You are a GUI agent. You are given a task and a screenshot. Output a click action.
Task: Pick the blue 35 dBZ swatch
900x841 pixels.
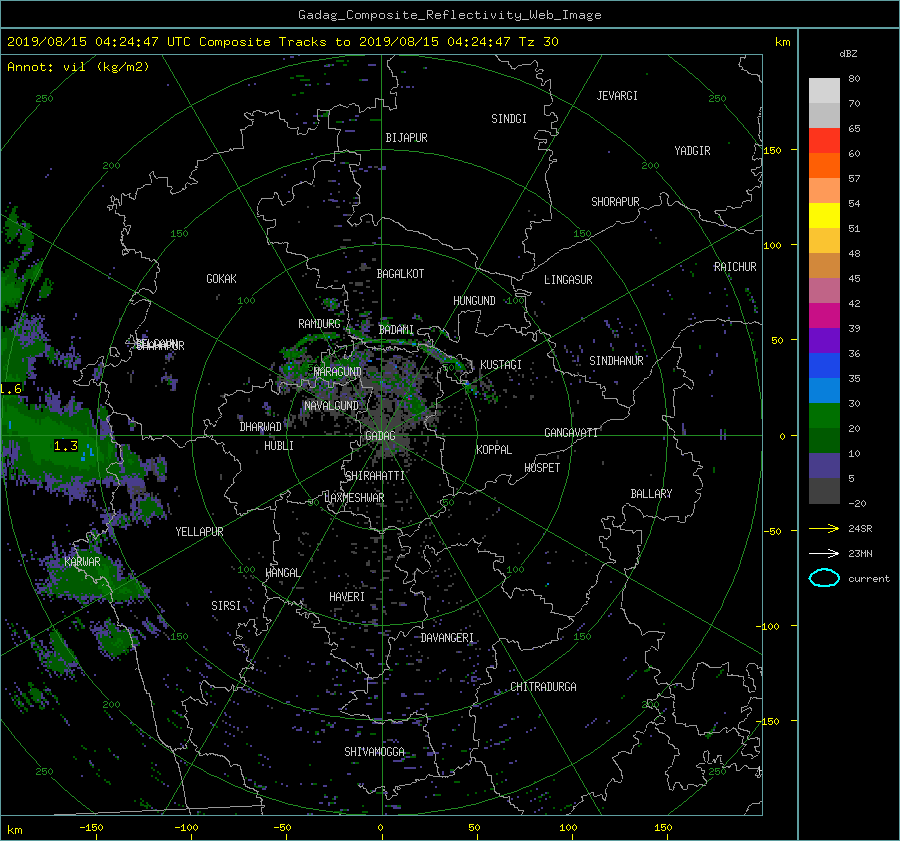[x=824, y=366]
